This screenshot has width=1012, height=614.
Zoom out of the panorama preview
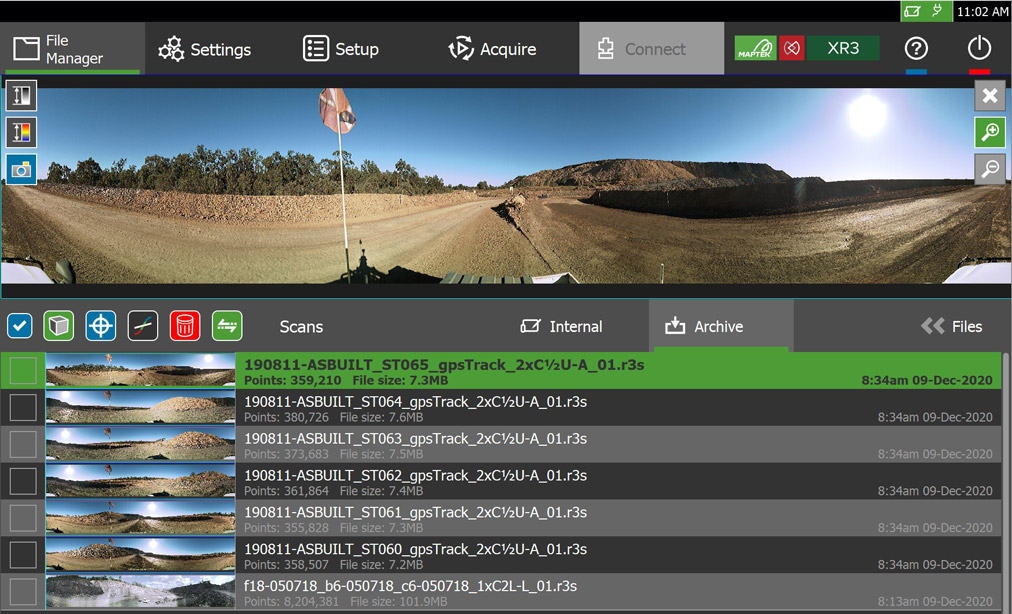(x=989, y=169)
